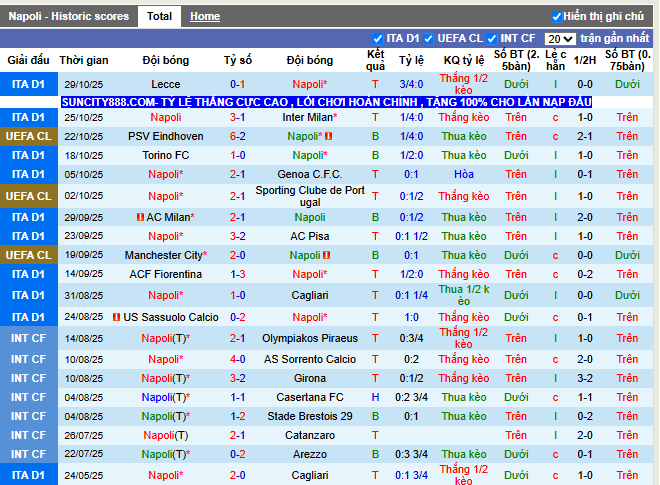The width and height of the screenshot is (660, 485).
Task: Click 'Hòa' result for Genoa match
Action: pos(464,174)
